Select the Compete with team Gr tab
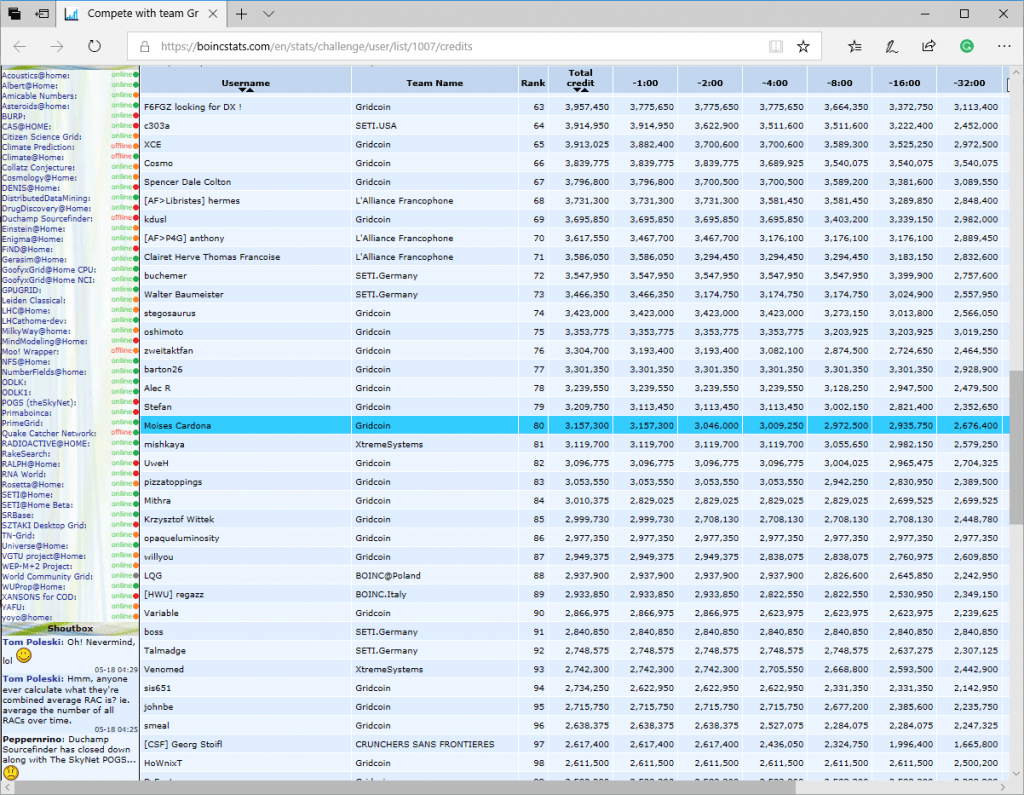The image size is (1024, 795). [141, 14]
